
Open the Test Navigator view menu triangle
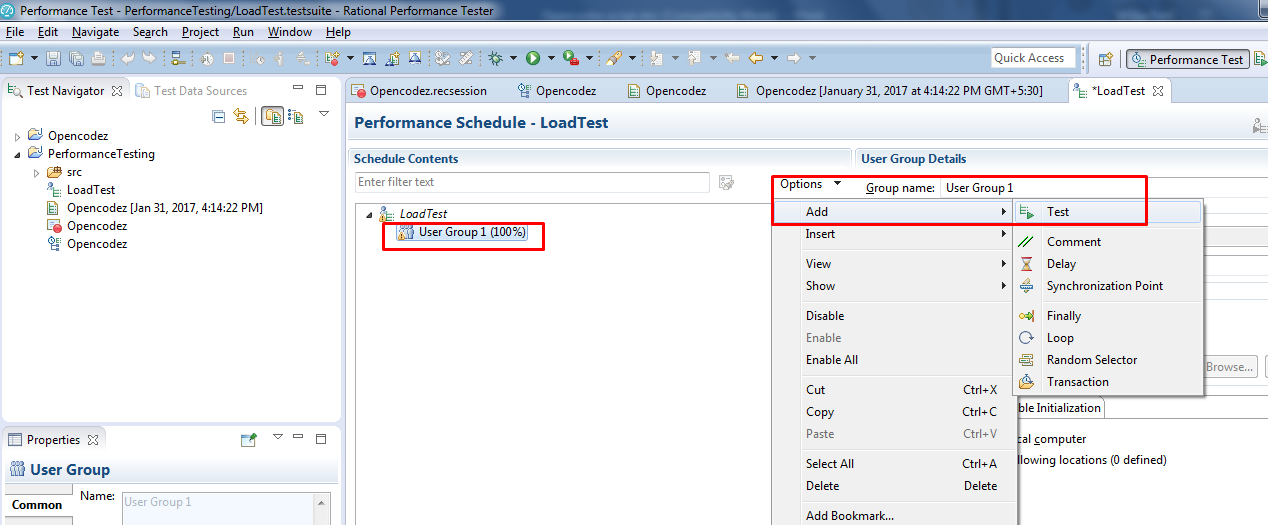click(x=324, y=114)
